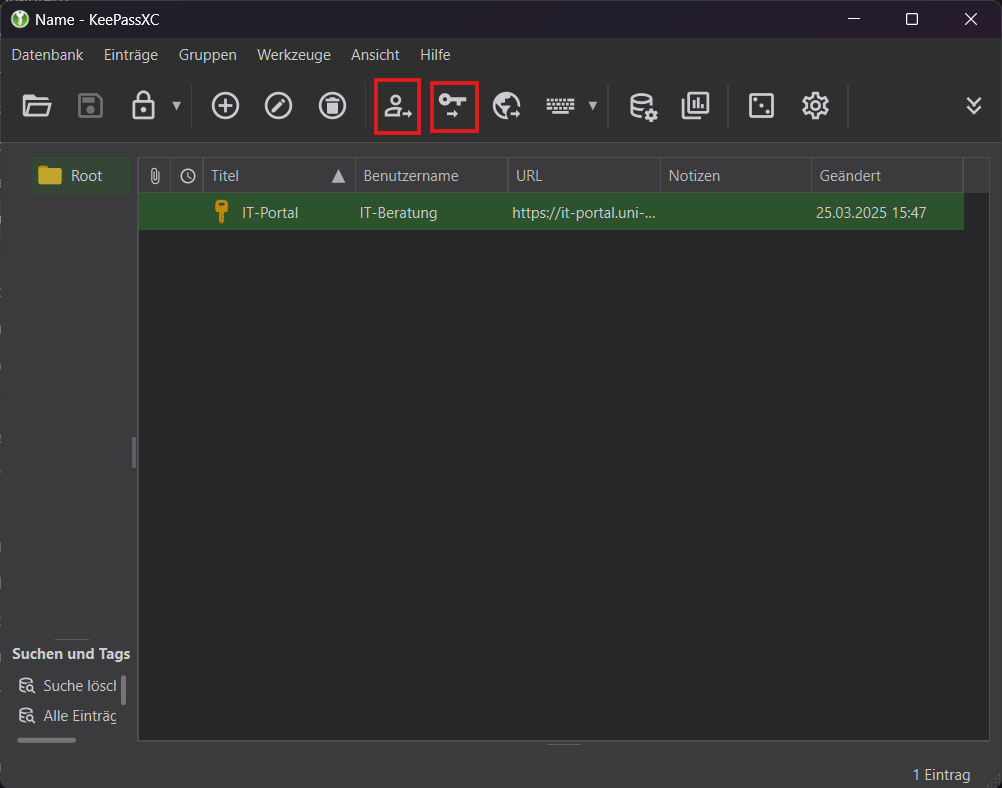The width and height of the screenshot is (1002, 788).
Task: Open the database settings icon
Action: pos(643,106)
